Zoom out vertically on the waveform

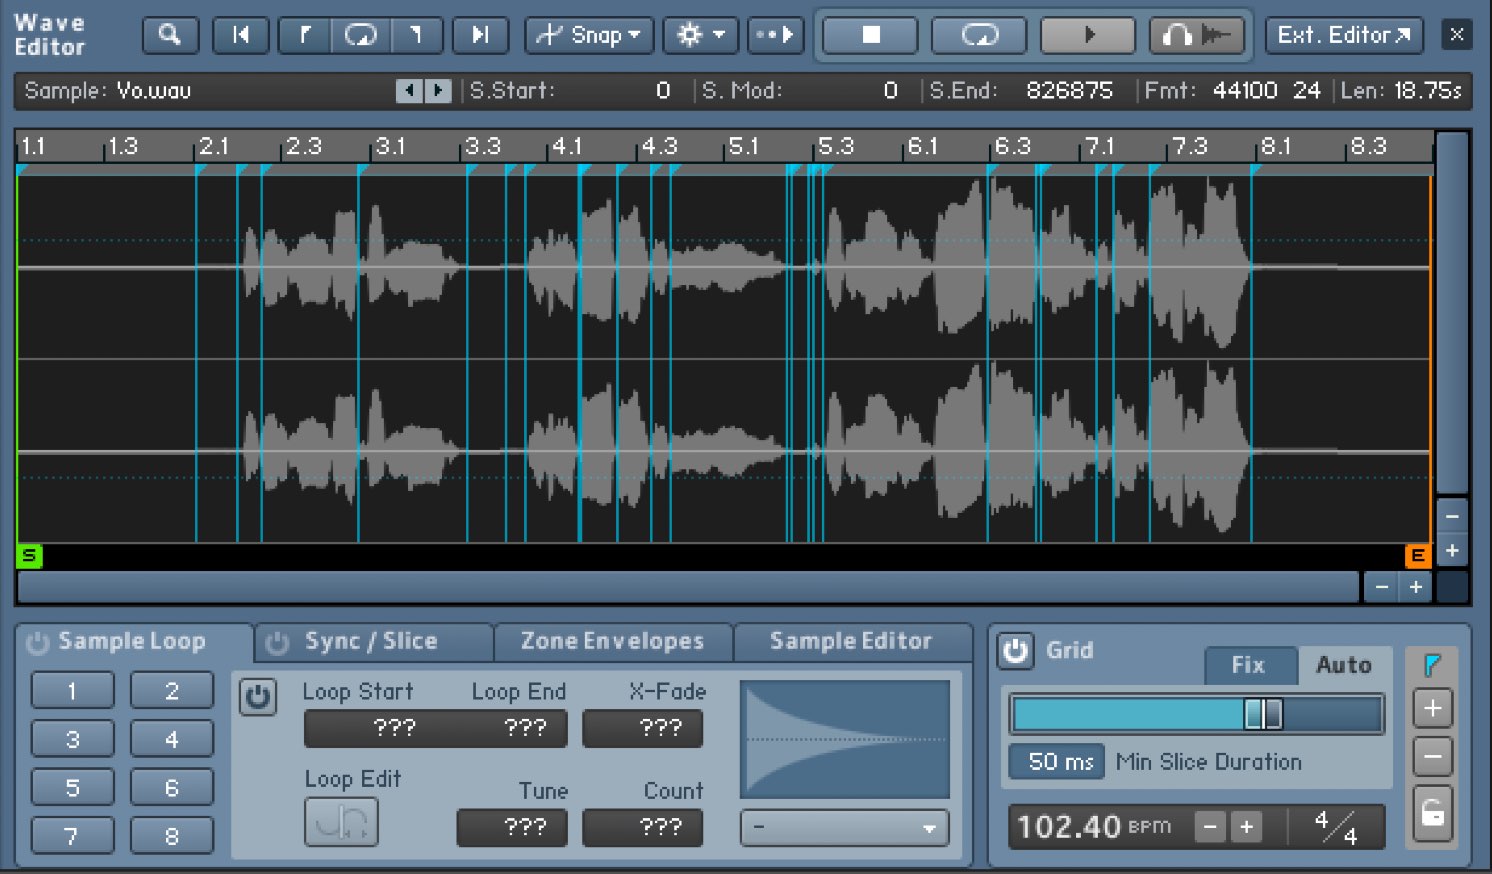point(1452,517)
